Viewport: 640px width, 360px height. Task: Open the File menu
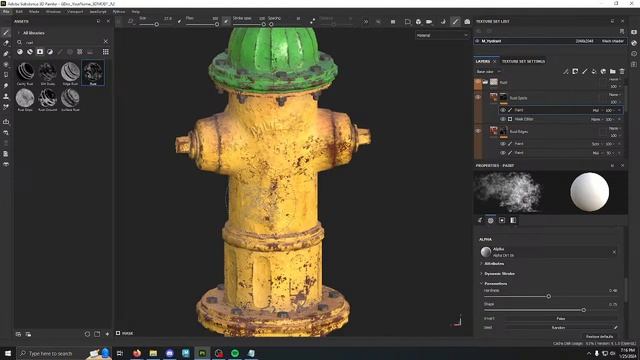(x=6, y=11)
